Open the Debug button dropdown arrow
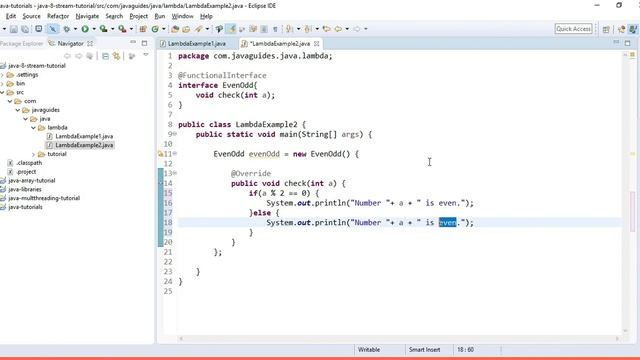The width and height of the screenshot is (640, 360). (75, 29)
